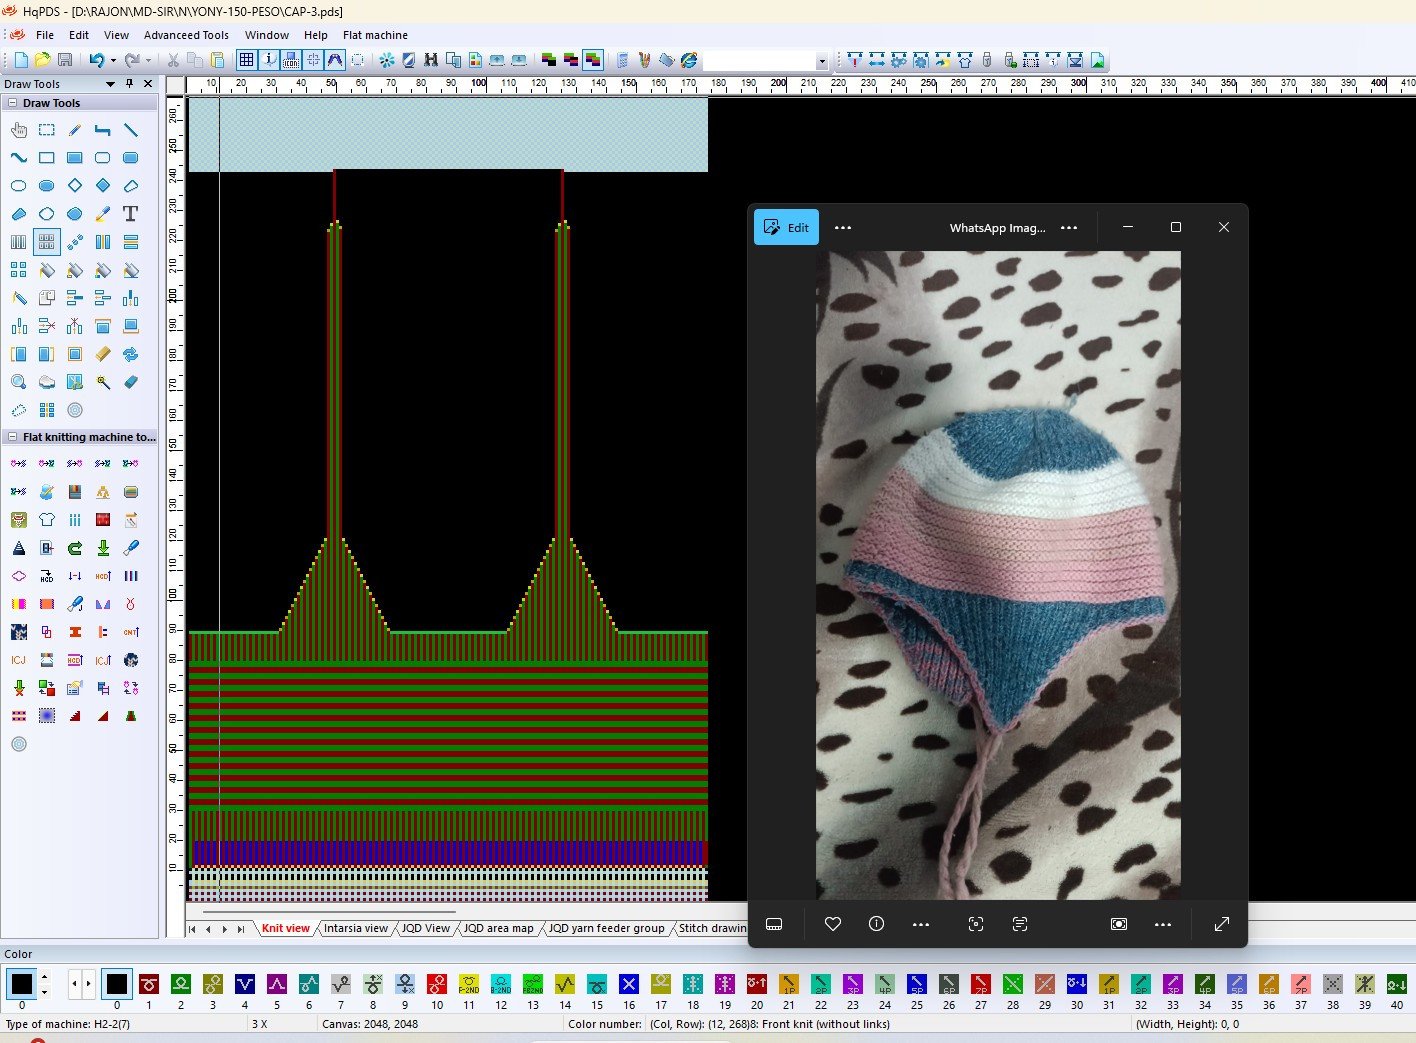1416x1043 pixels.
Task: Pin the Draw Tools panel
Action: click(x=129, y=84)
